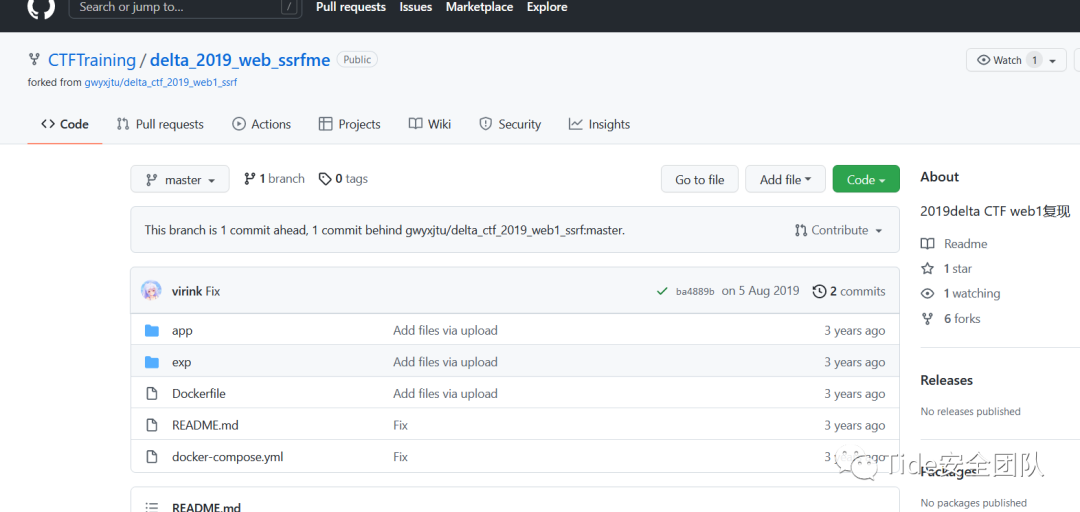Click the GitHub Octocat logo
1080x512 pixels.
click(x=41, y=7)
